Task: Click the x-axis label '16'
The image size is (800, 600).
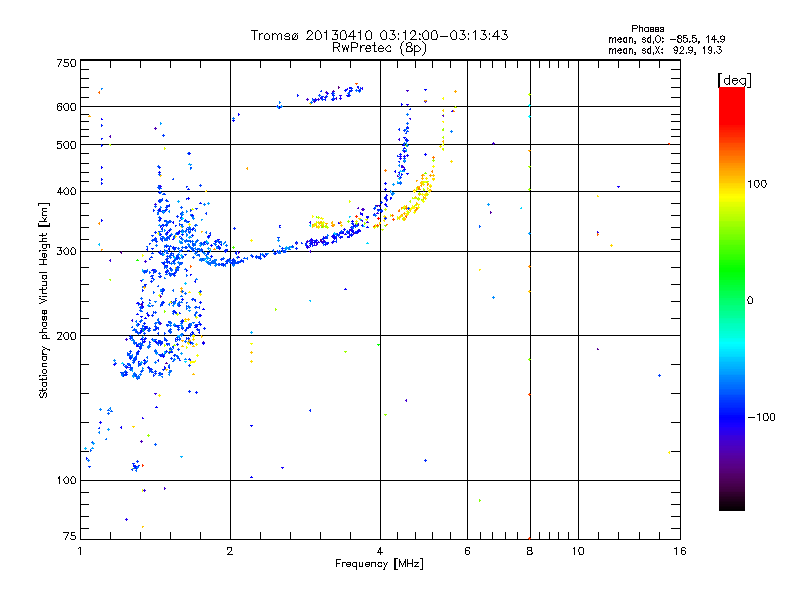Action: click(x=680, y=551)
